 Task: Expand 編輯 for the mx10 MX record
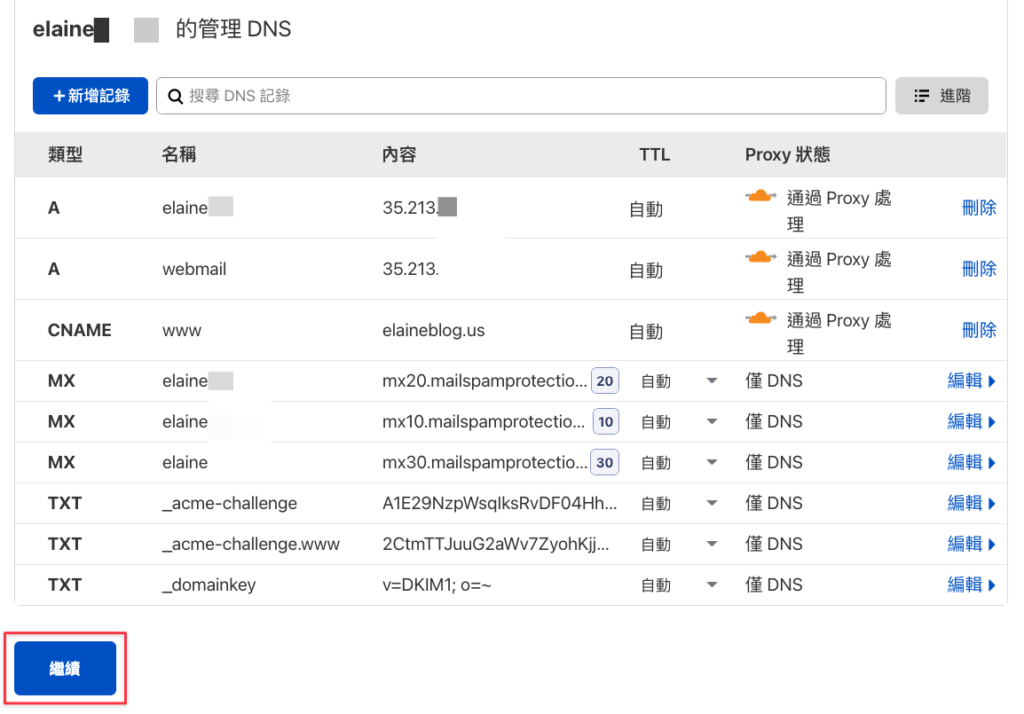point(971,422)
